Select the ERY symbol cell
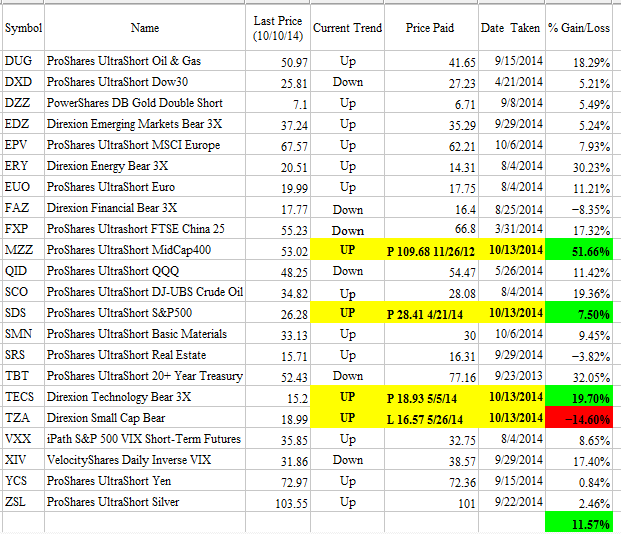This screenshot has height=534, width=621. point(23,166)
